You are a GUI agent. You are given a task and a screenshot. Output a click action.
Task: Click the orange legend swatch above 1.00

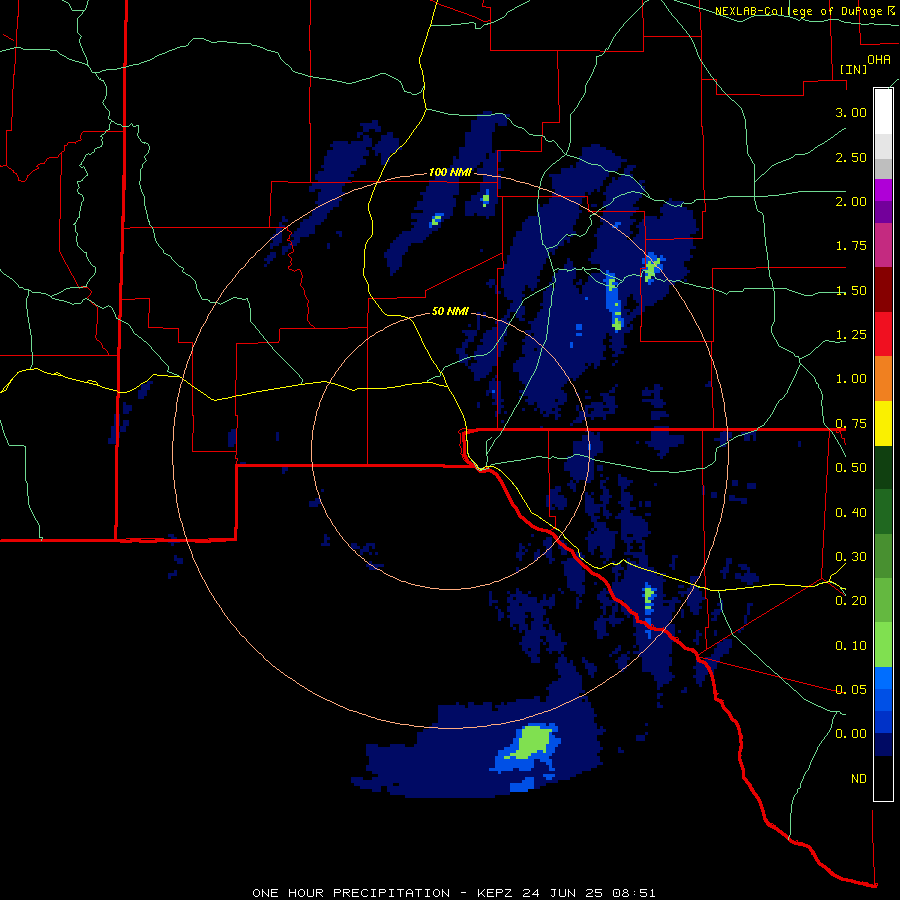point(883,378)
